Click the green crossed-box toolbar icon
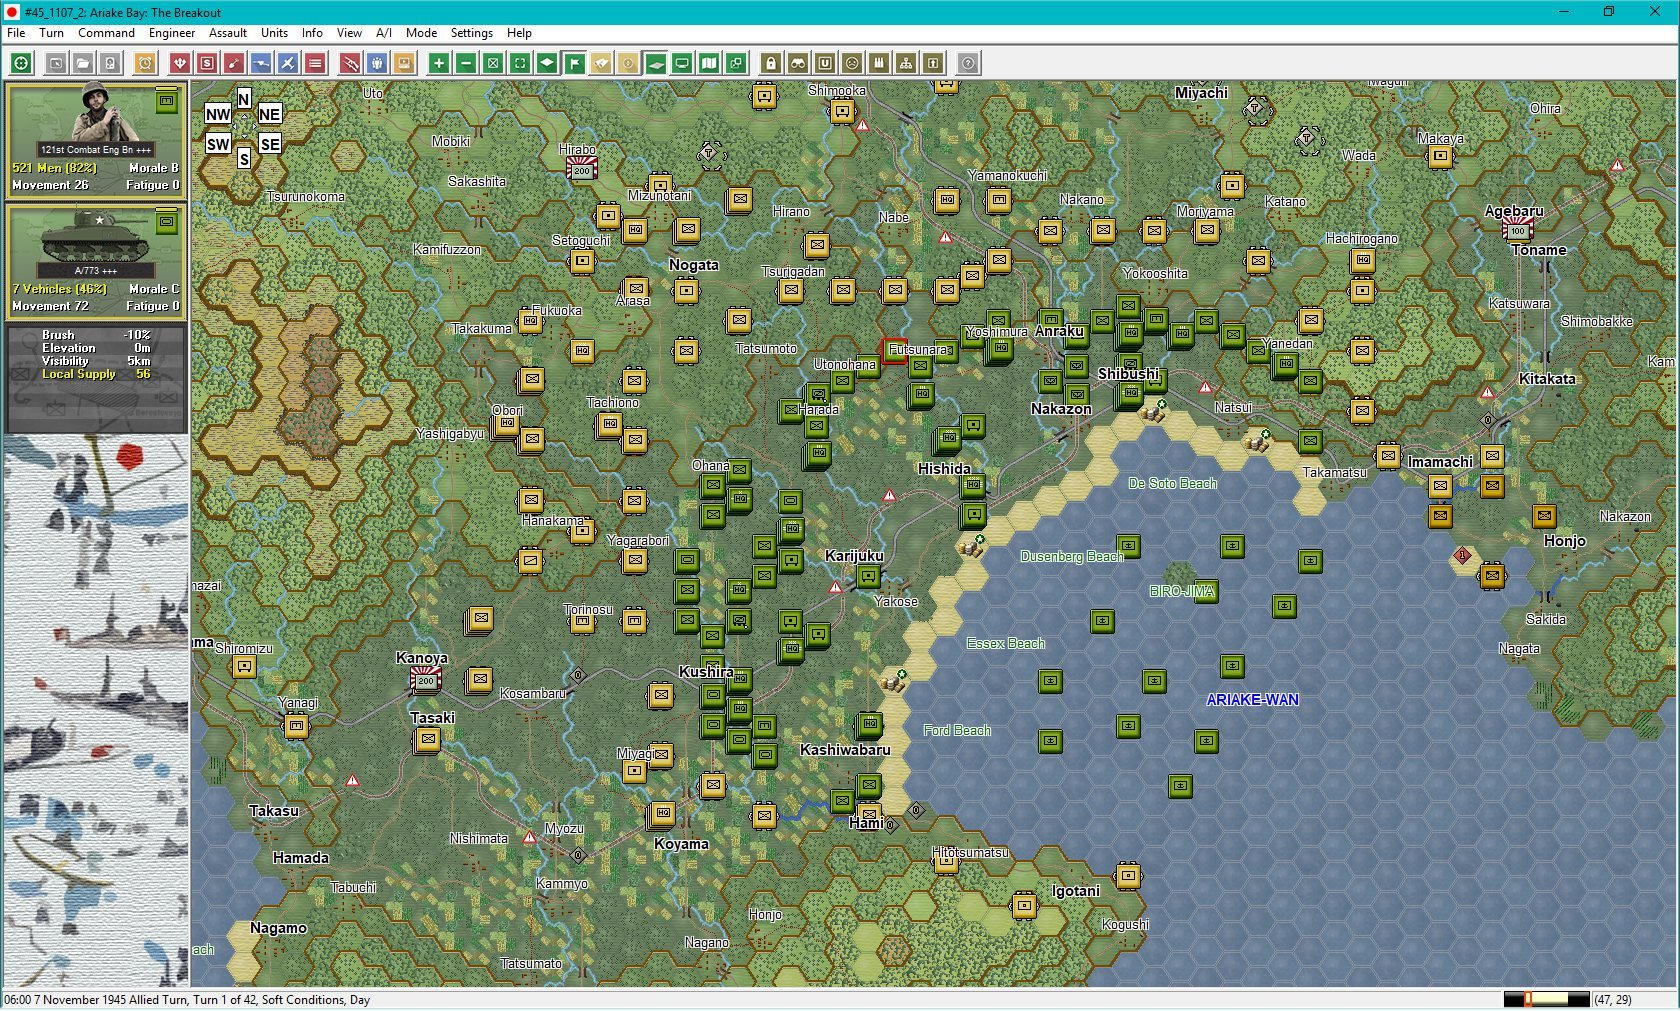 (x=493, y=64)
